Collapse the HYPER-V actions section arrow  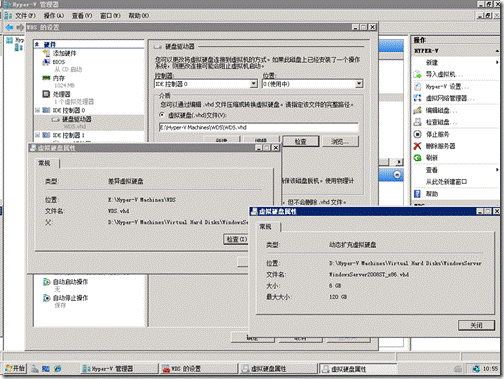point(497,51)
